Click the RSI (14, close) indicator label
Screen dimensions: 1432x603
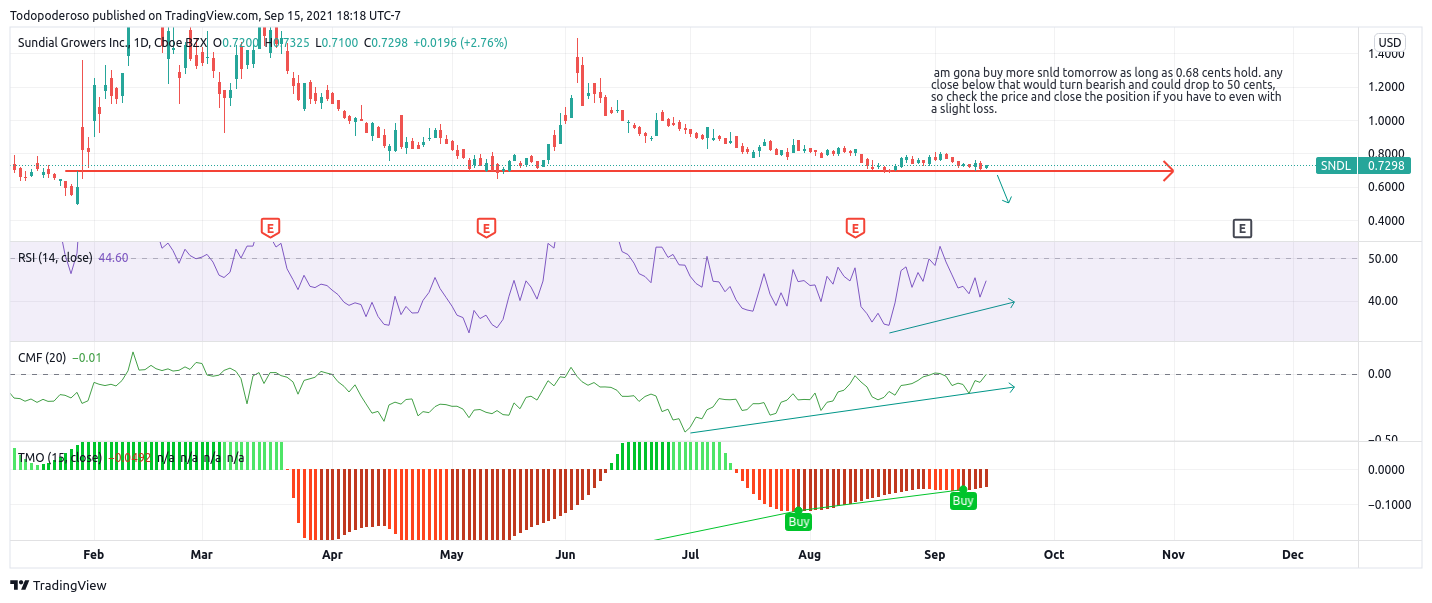(55, 258)
